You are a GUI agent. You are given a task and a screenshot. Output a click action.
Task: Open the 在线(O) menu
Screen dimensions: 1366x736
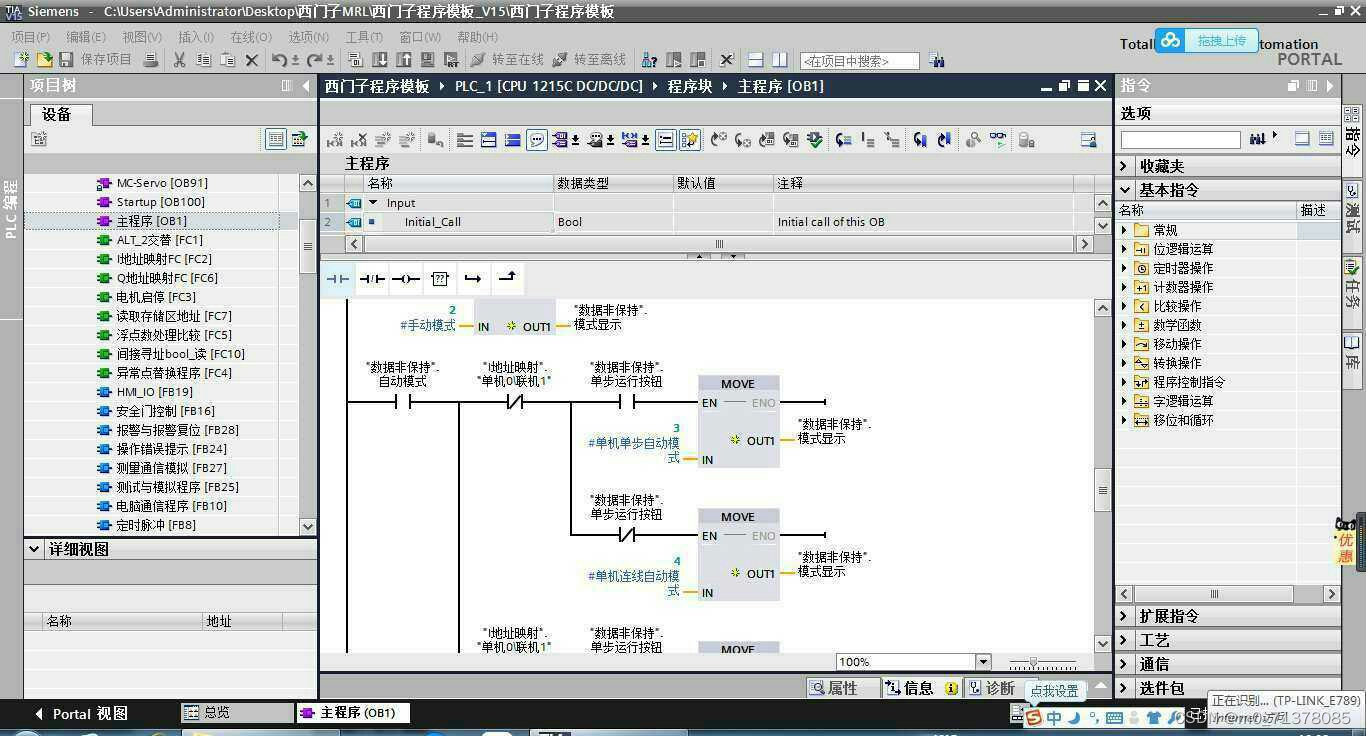[x=251, y=36]
